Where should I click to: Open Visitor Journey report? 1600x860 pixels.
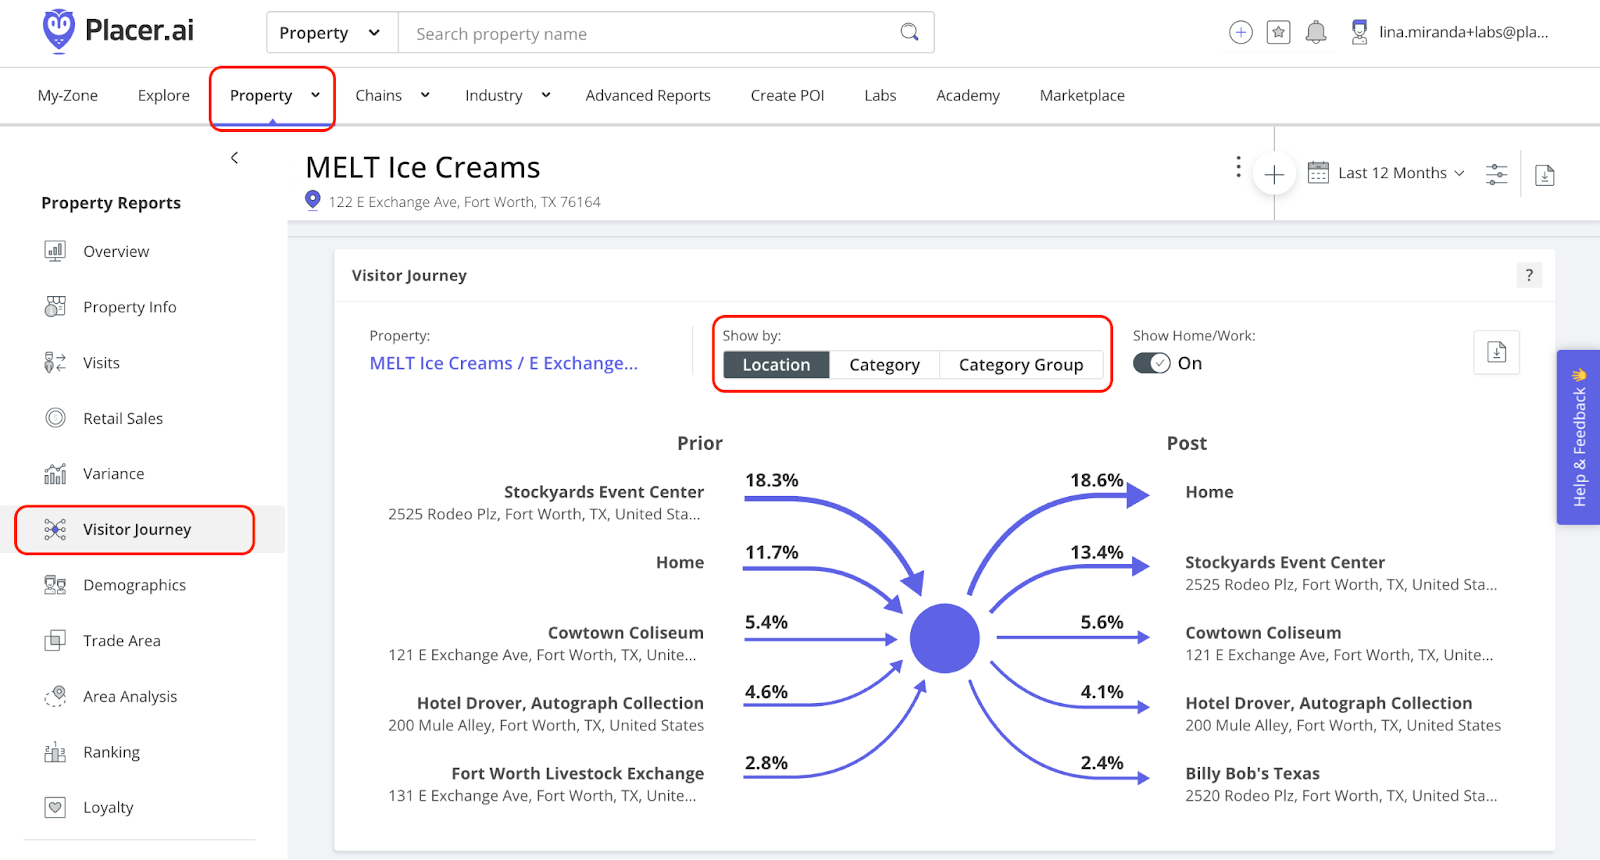(x=135, y=530)
